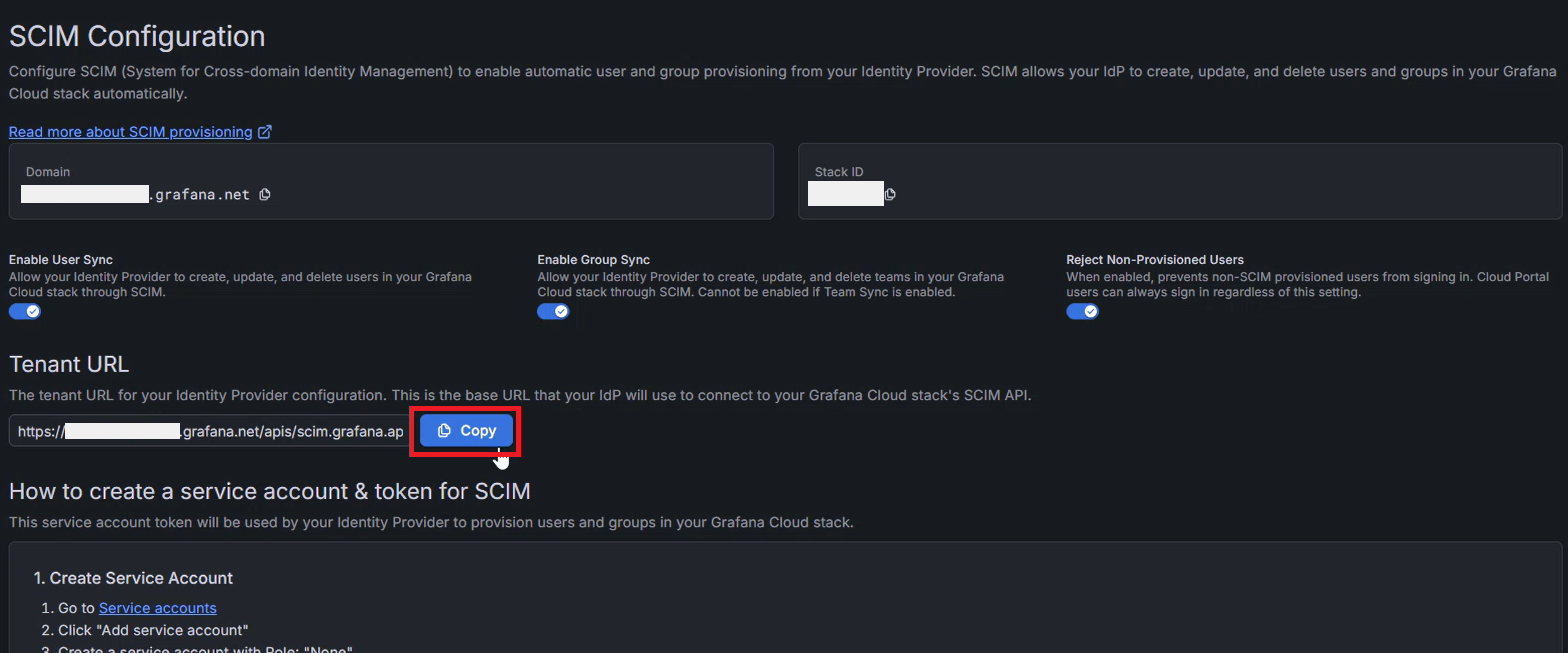The height and width of the screenshot is (653, 1568).
Task: Click the "1. Create Service Account" step title
Action: pos(133,578)
